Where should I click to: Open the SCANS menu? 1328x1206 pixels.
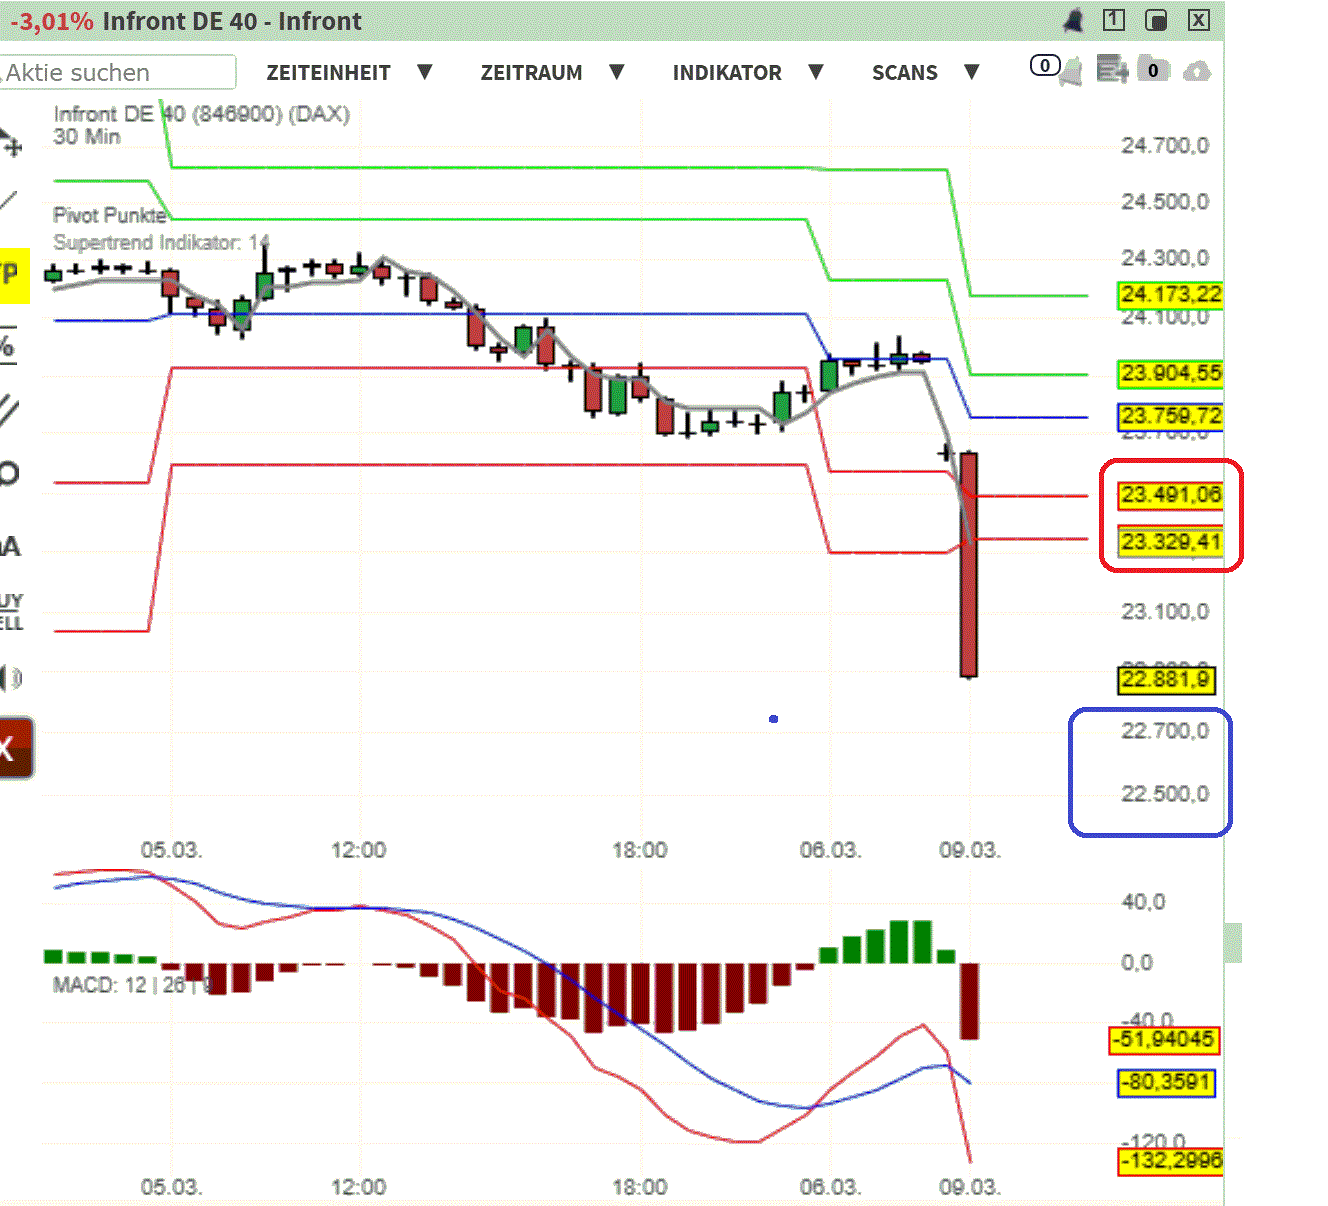click(904, 72)
